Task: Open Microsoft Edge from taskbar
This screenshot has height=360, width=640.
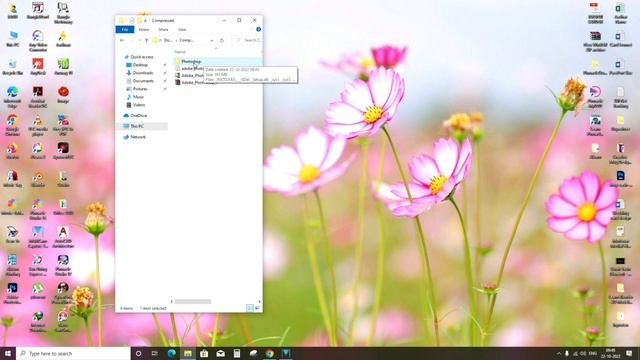Action: coord(171,353)
